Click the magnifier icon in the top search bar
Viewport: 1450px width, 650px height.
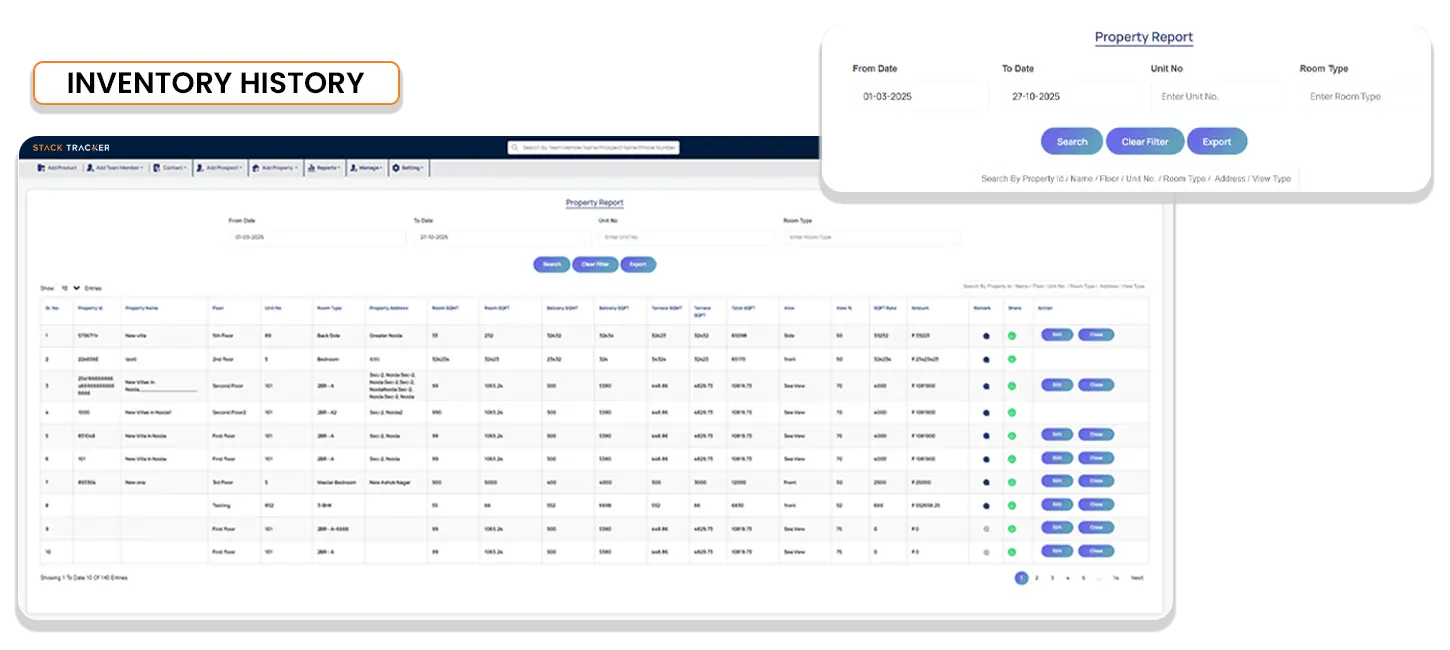coord(514,148)
